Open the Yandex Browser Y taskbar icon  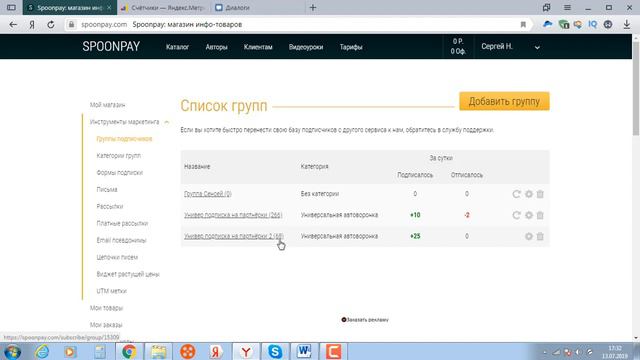tap(246, 351)
